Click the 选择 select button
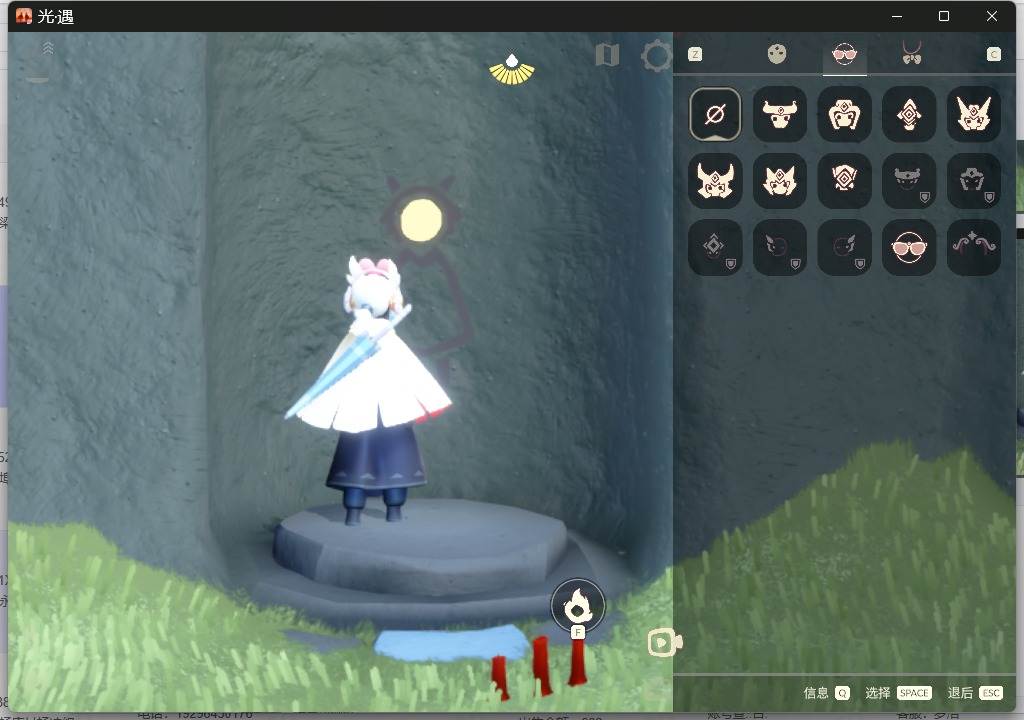This screenshot has height=720, width=1024. (898, 693)
